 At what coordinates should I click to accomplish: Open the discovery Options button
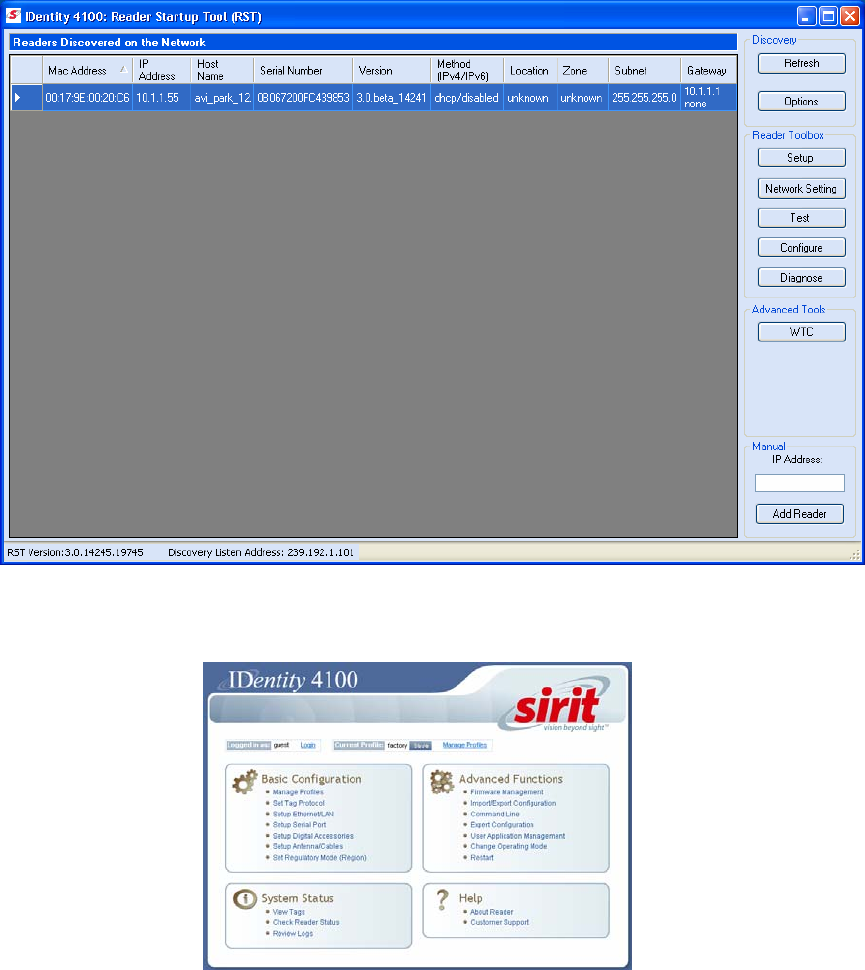[801, 101]
